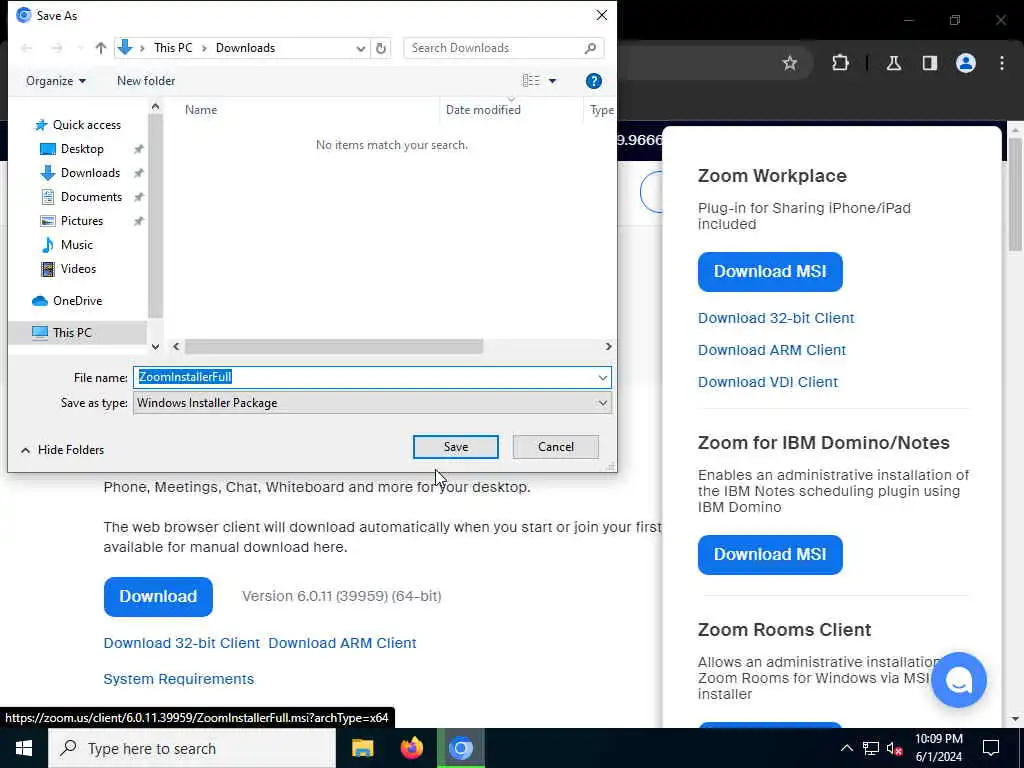1024x768 pixels.
Task: Open Chrome three-dot menu
Action: coord(1002,63)
